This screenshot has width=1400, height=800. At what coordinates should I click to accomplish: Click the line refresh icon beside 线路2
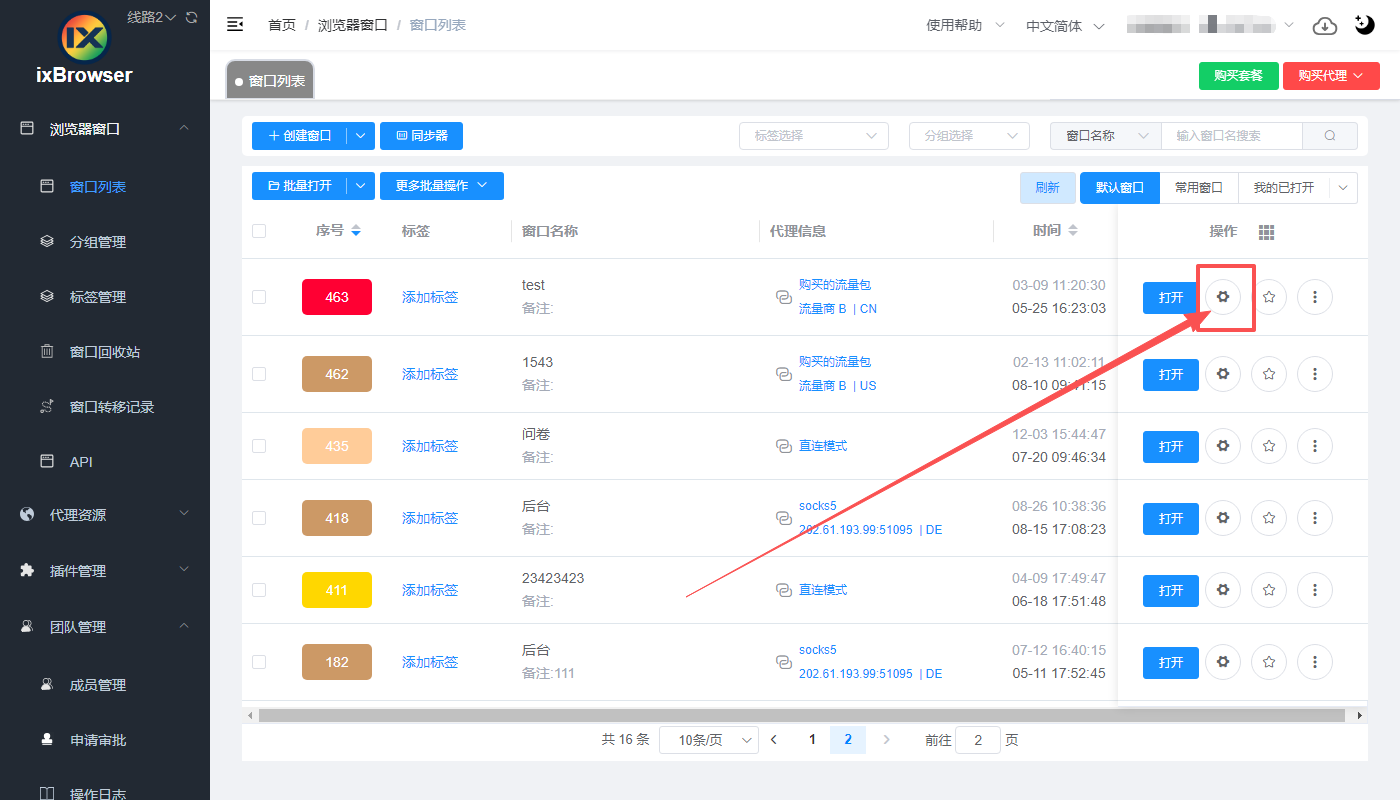pos(192,18)
